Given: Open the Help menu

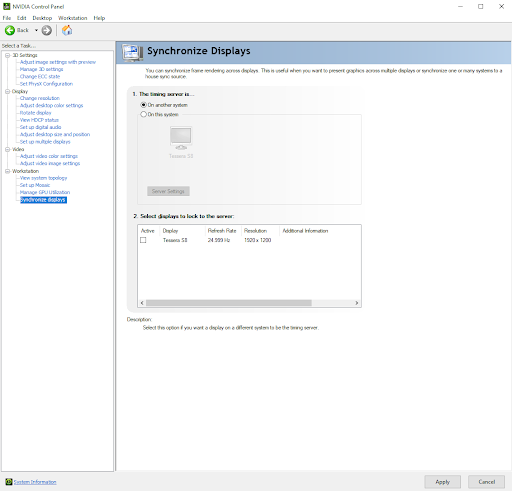Looking at the screenshot, I should pos(99,18).
